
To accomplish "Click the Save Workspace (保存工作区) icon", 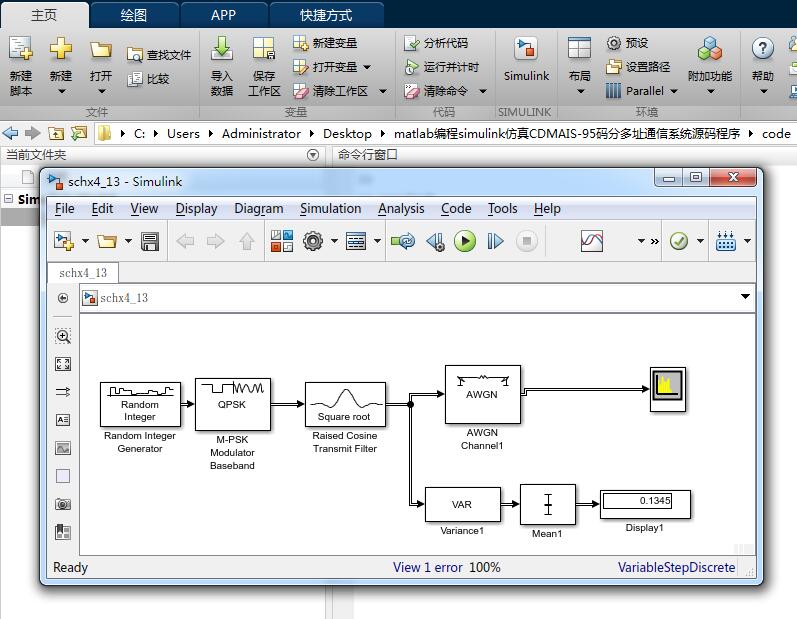I will coord(264,49).
